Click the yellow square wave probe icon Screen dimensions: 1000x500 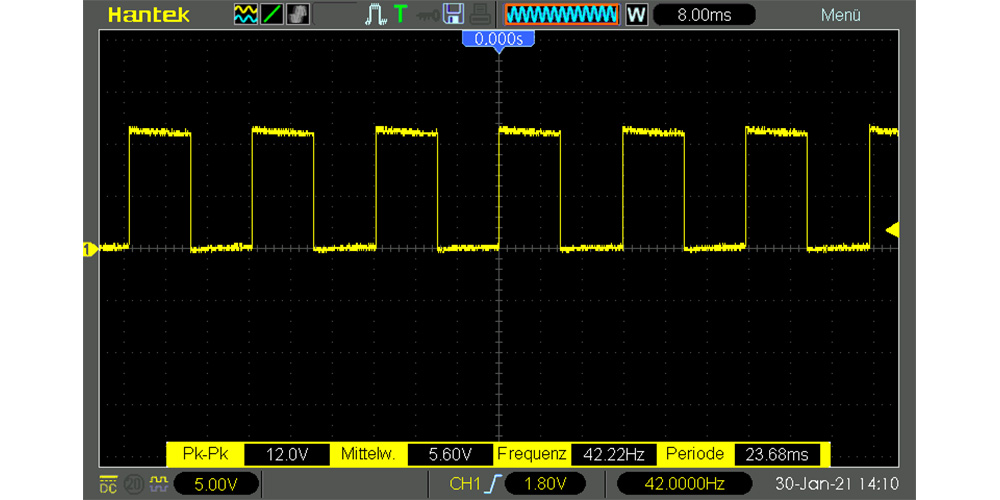tap(159, 483)
